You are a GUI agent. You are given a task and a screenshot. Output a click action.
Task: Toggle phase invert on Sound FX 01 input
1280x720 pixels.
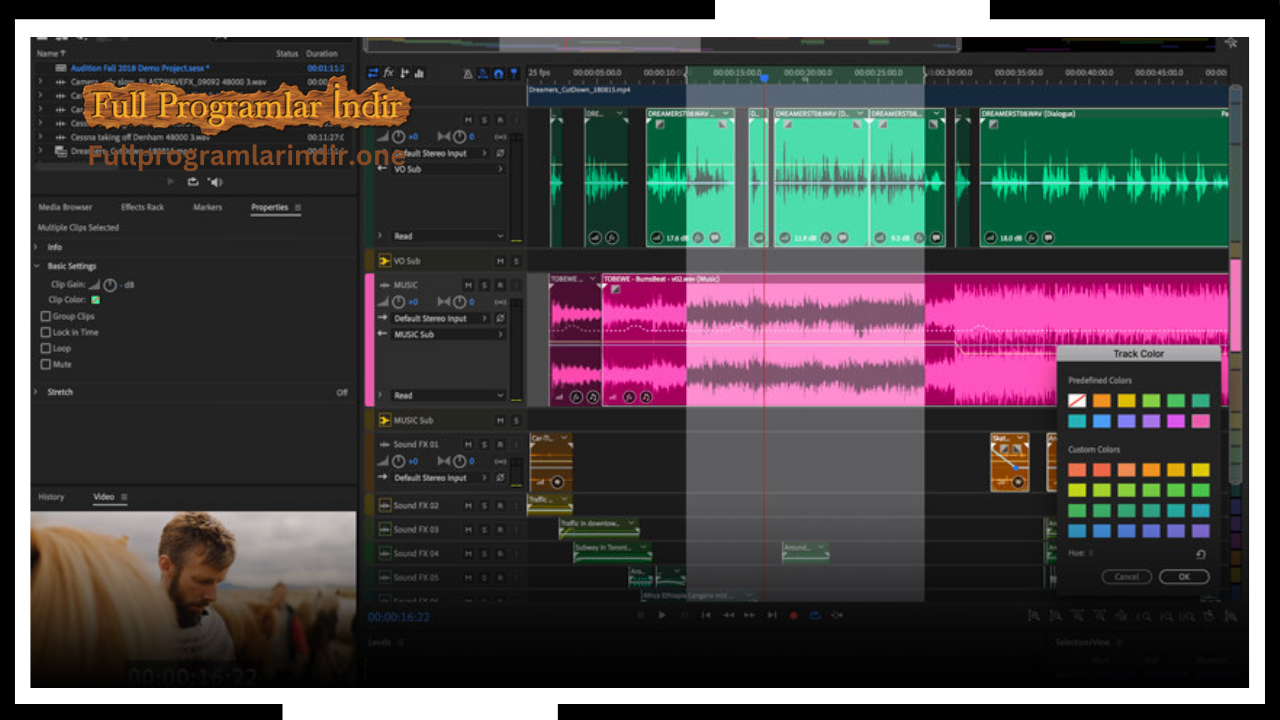click(500, 478)
